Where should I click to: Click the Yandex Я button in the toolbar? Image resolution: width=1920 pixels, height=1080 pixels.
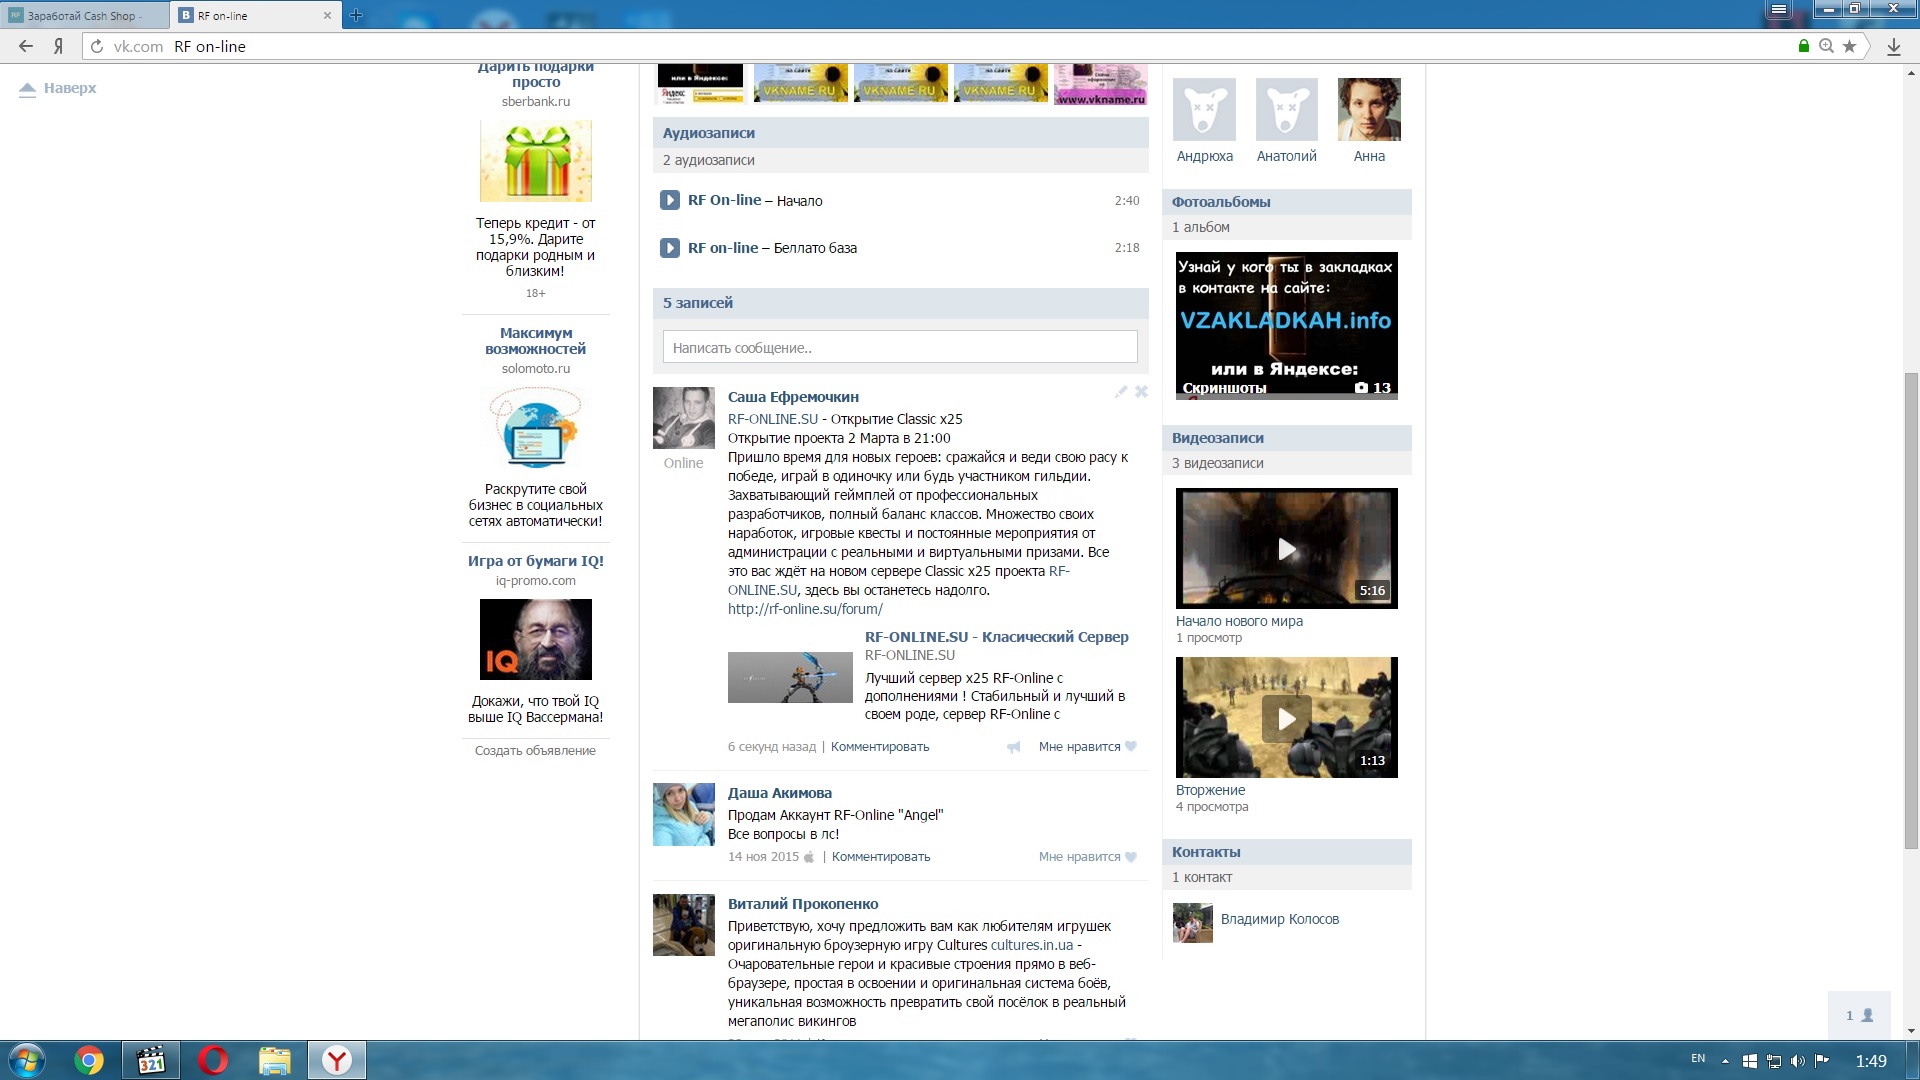(59, 46)
